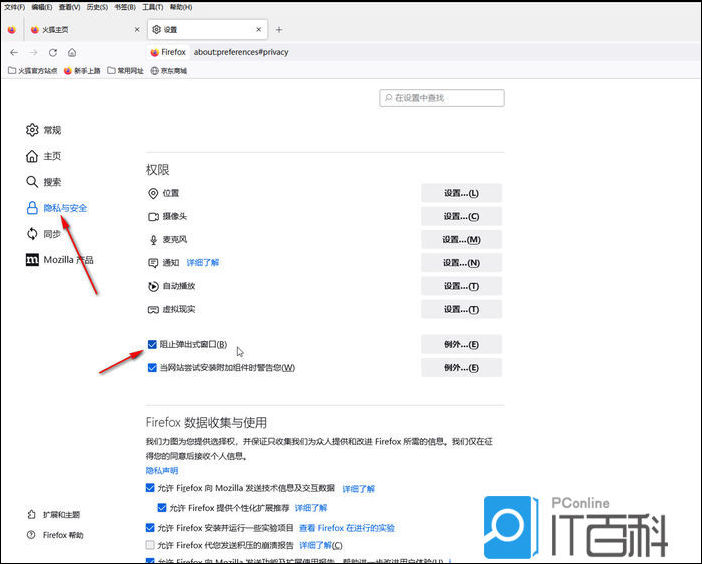Open Mozilla 产品 category
The height and width of the screenshot is (564, 702).
coord(60,260)
